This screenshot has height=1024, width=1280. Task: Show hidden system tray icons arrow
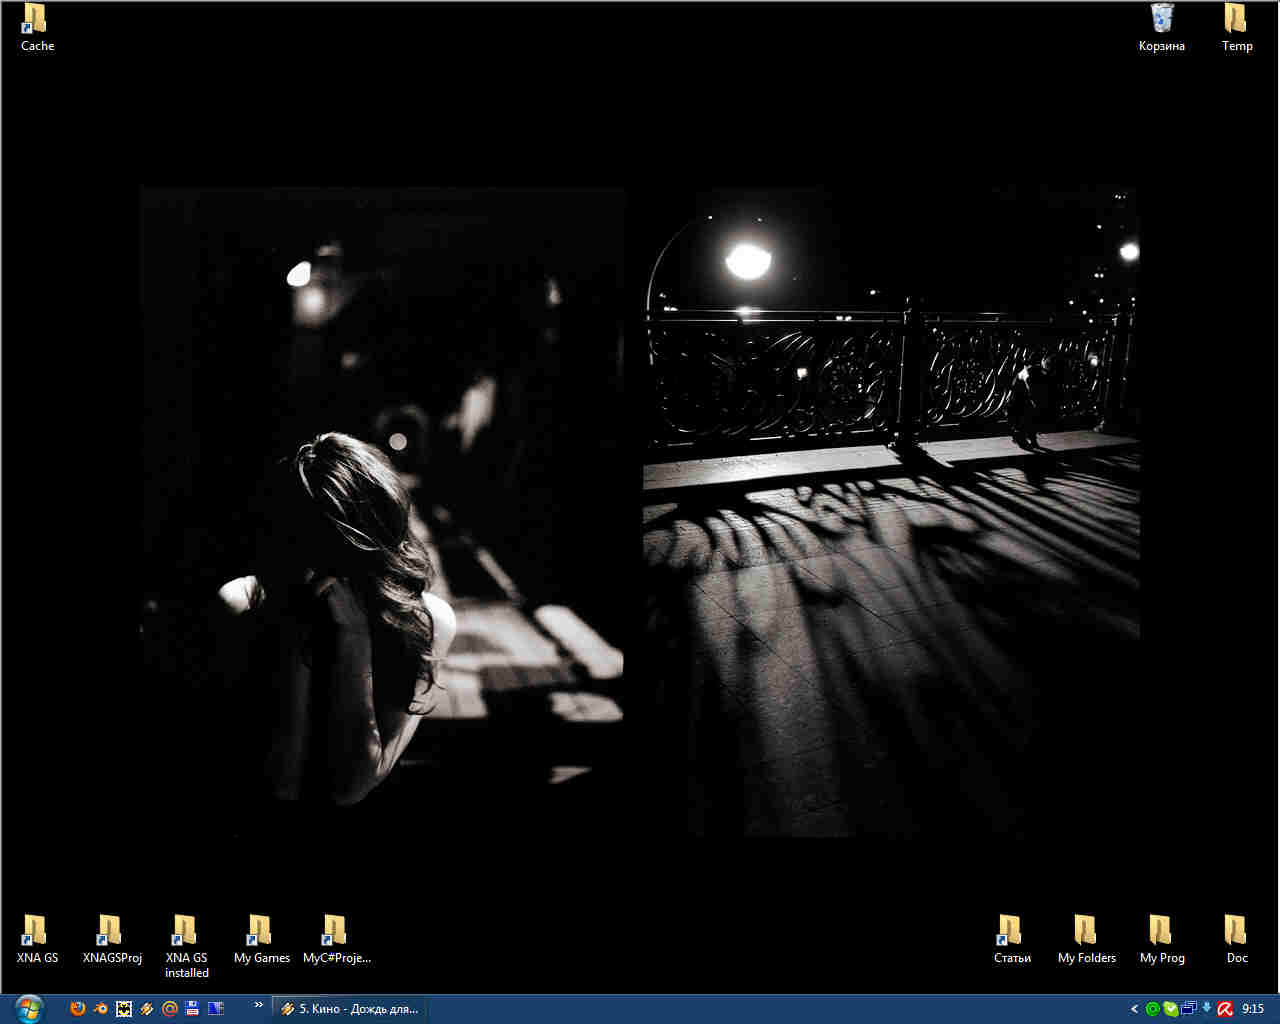(1135, 1009)
